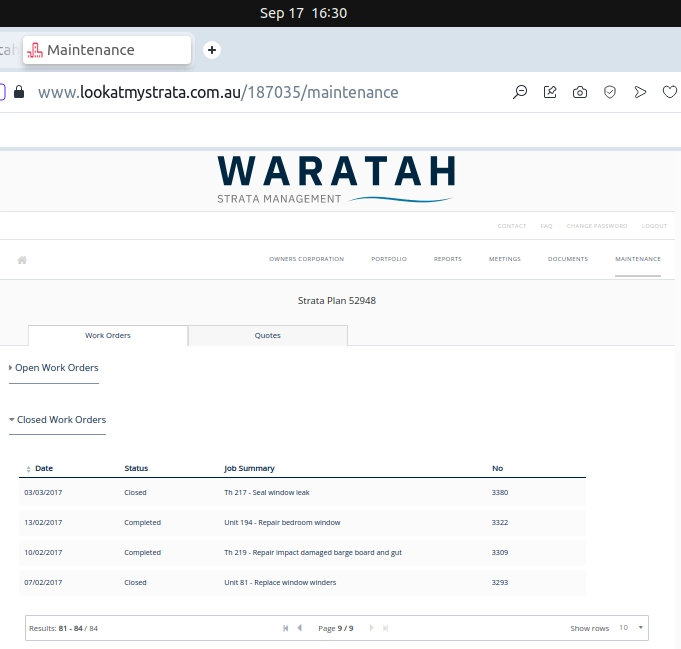Click Change Password link

pyautogui.click(x=597, y=226)
